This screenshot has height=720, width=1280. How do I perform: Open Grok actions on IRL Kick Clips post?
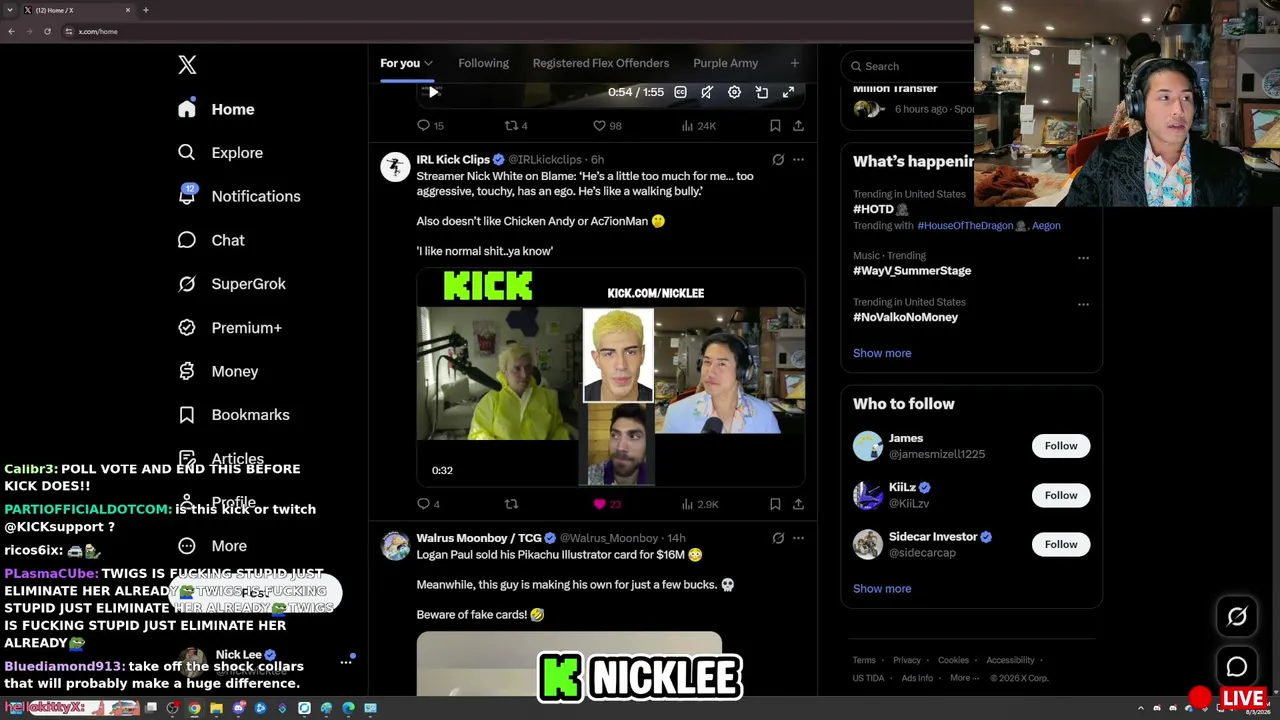coord(778,160)
